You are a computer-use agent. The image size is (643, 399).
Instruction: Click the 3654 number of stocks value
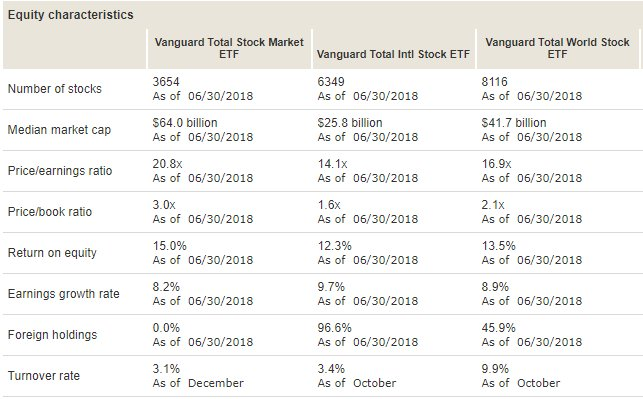[166, 82]
